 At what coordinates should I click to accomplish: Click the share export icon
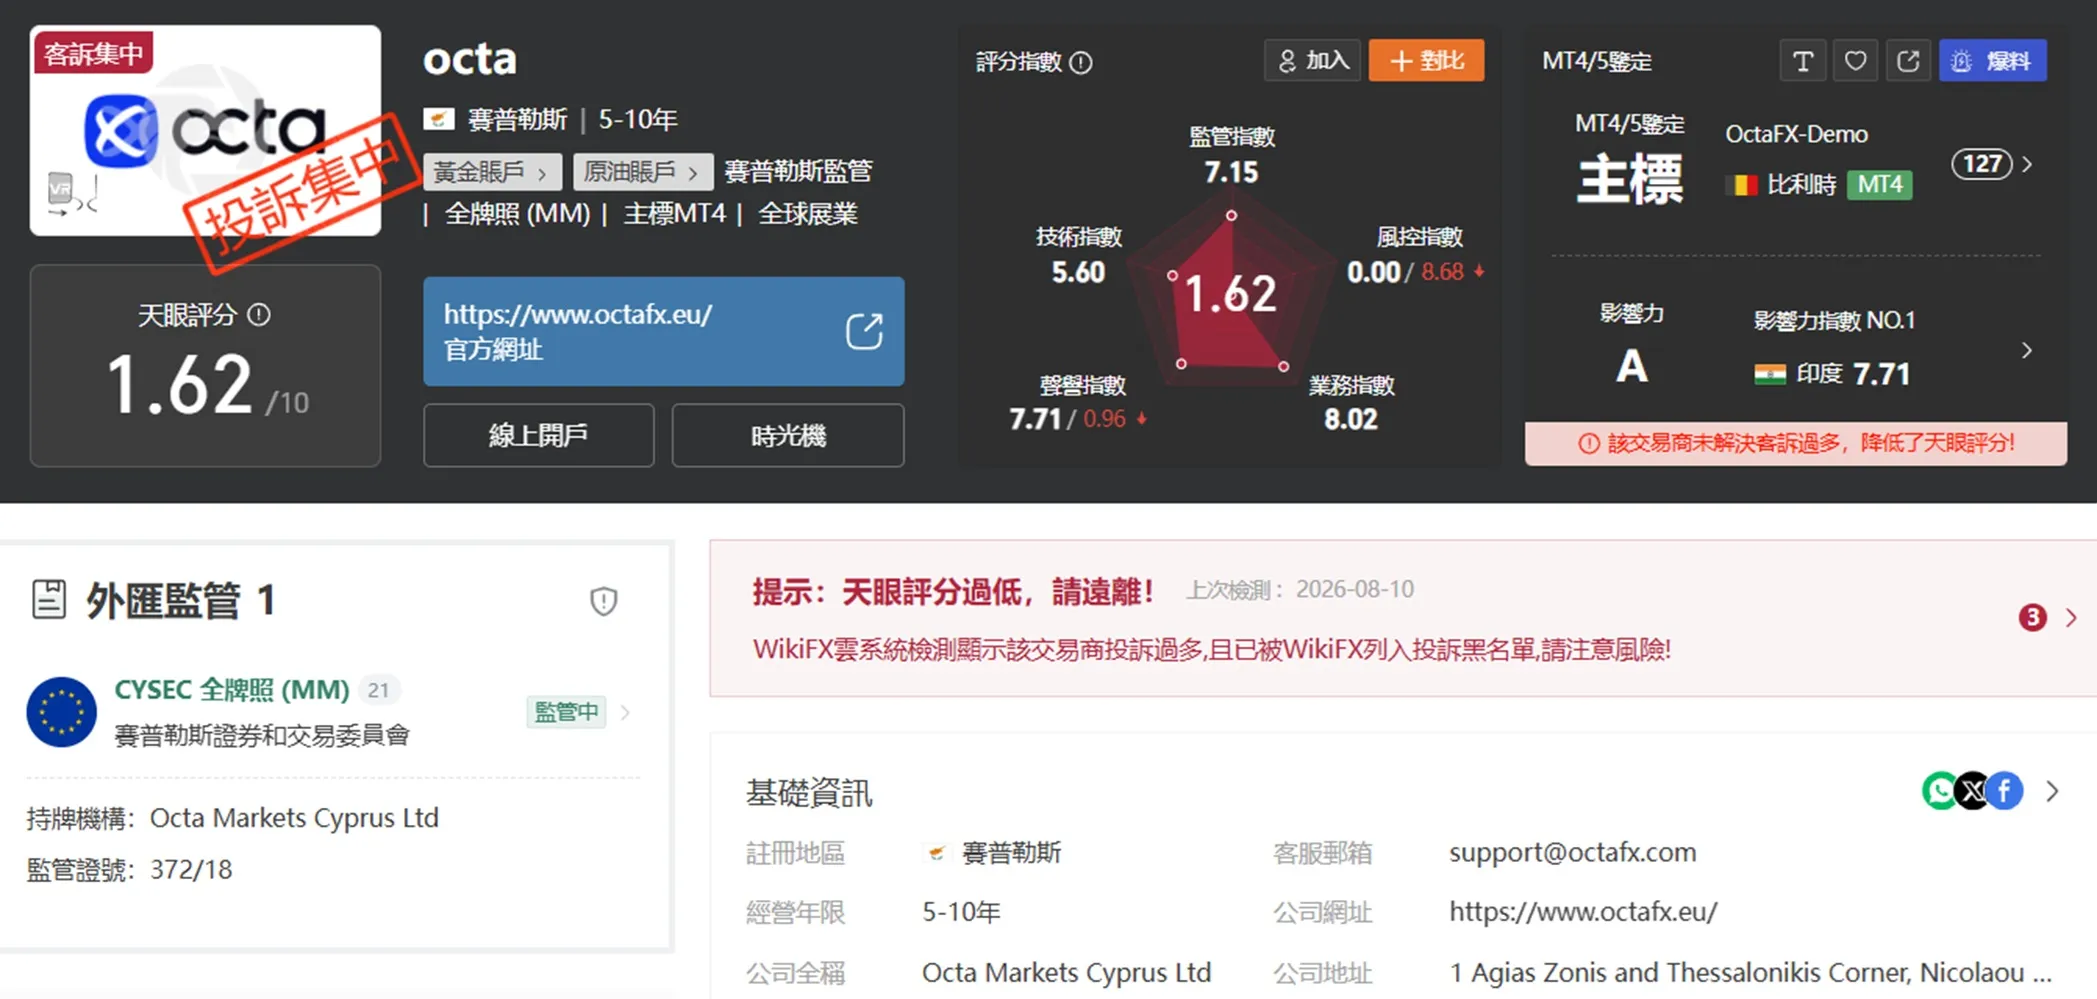pos(1908,61)
